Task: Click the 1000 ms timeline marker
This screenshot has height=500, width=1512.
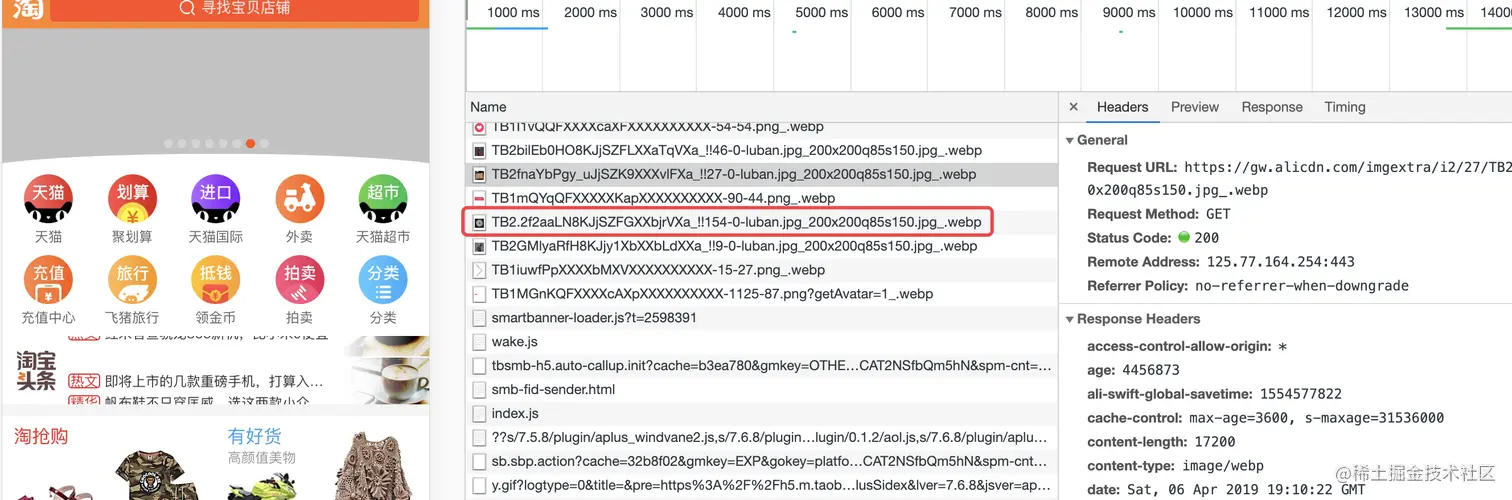Action: tap(513, 12)
